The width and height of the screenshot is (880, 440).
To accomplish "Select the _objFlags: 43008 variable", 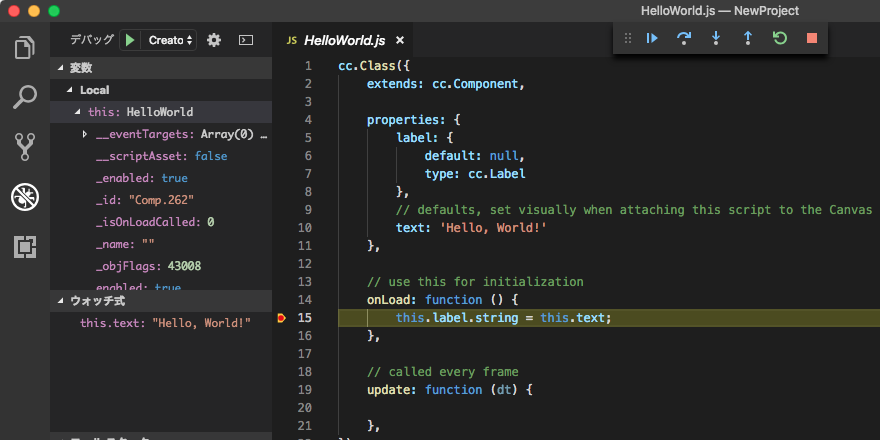I will coord(161,266).
